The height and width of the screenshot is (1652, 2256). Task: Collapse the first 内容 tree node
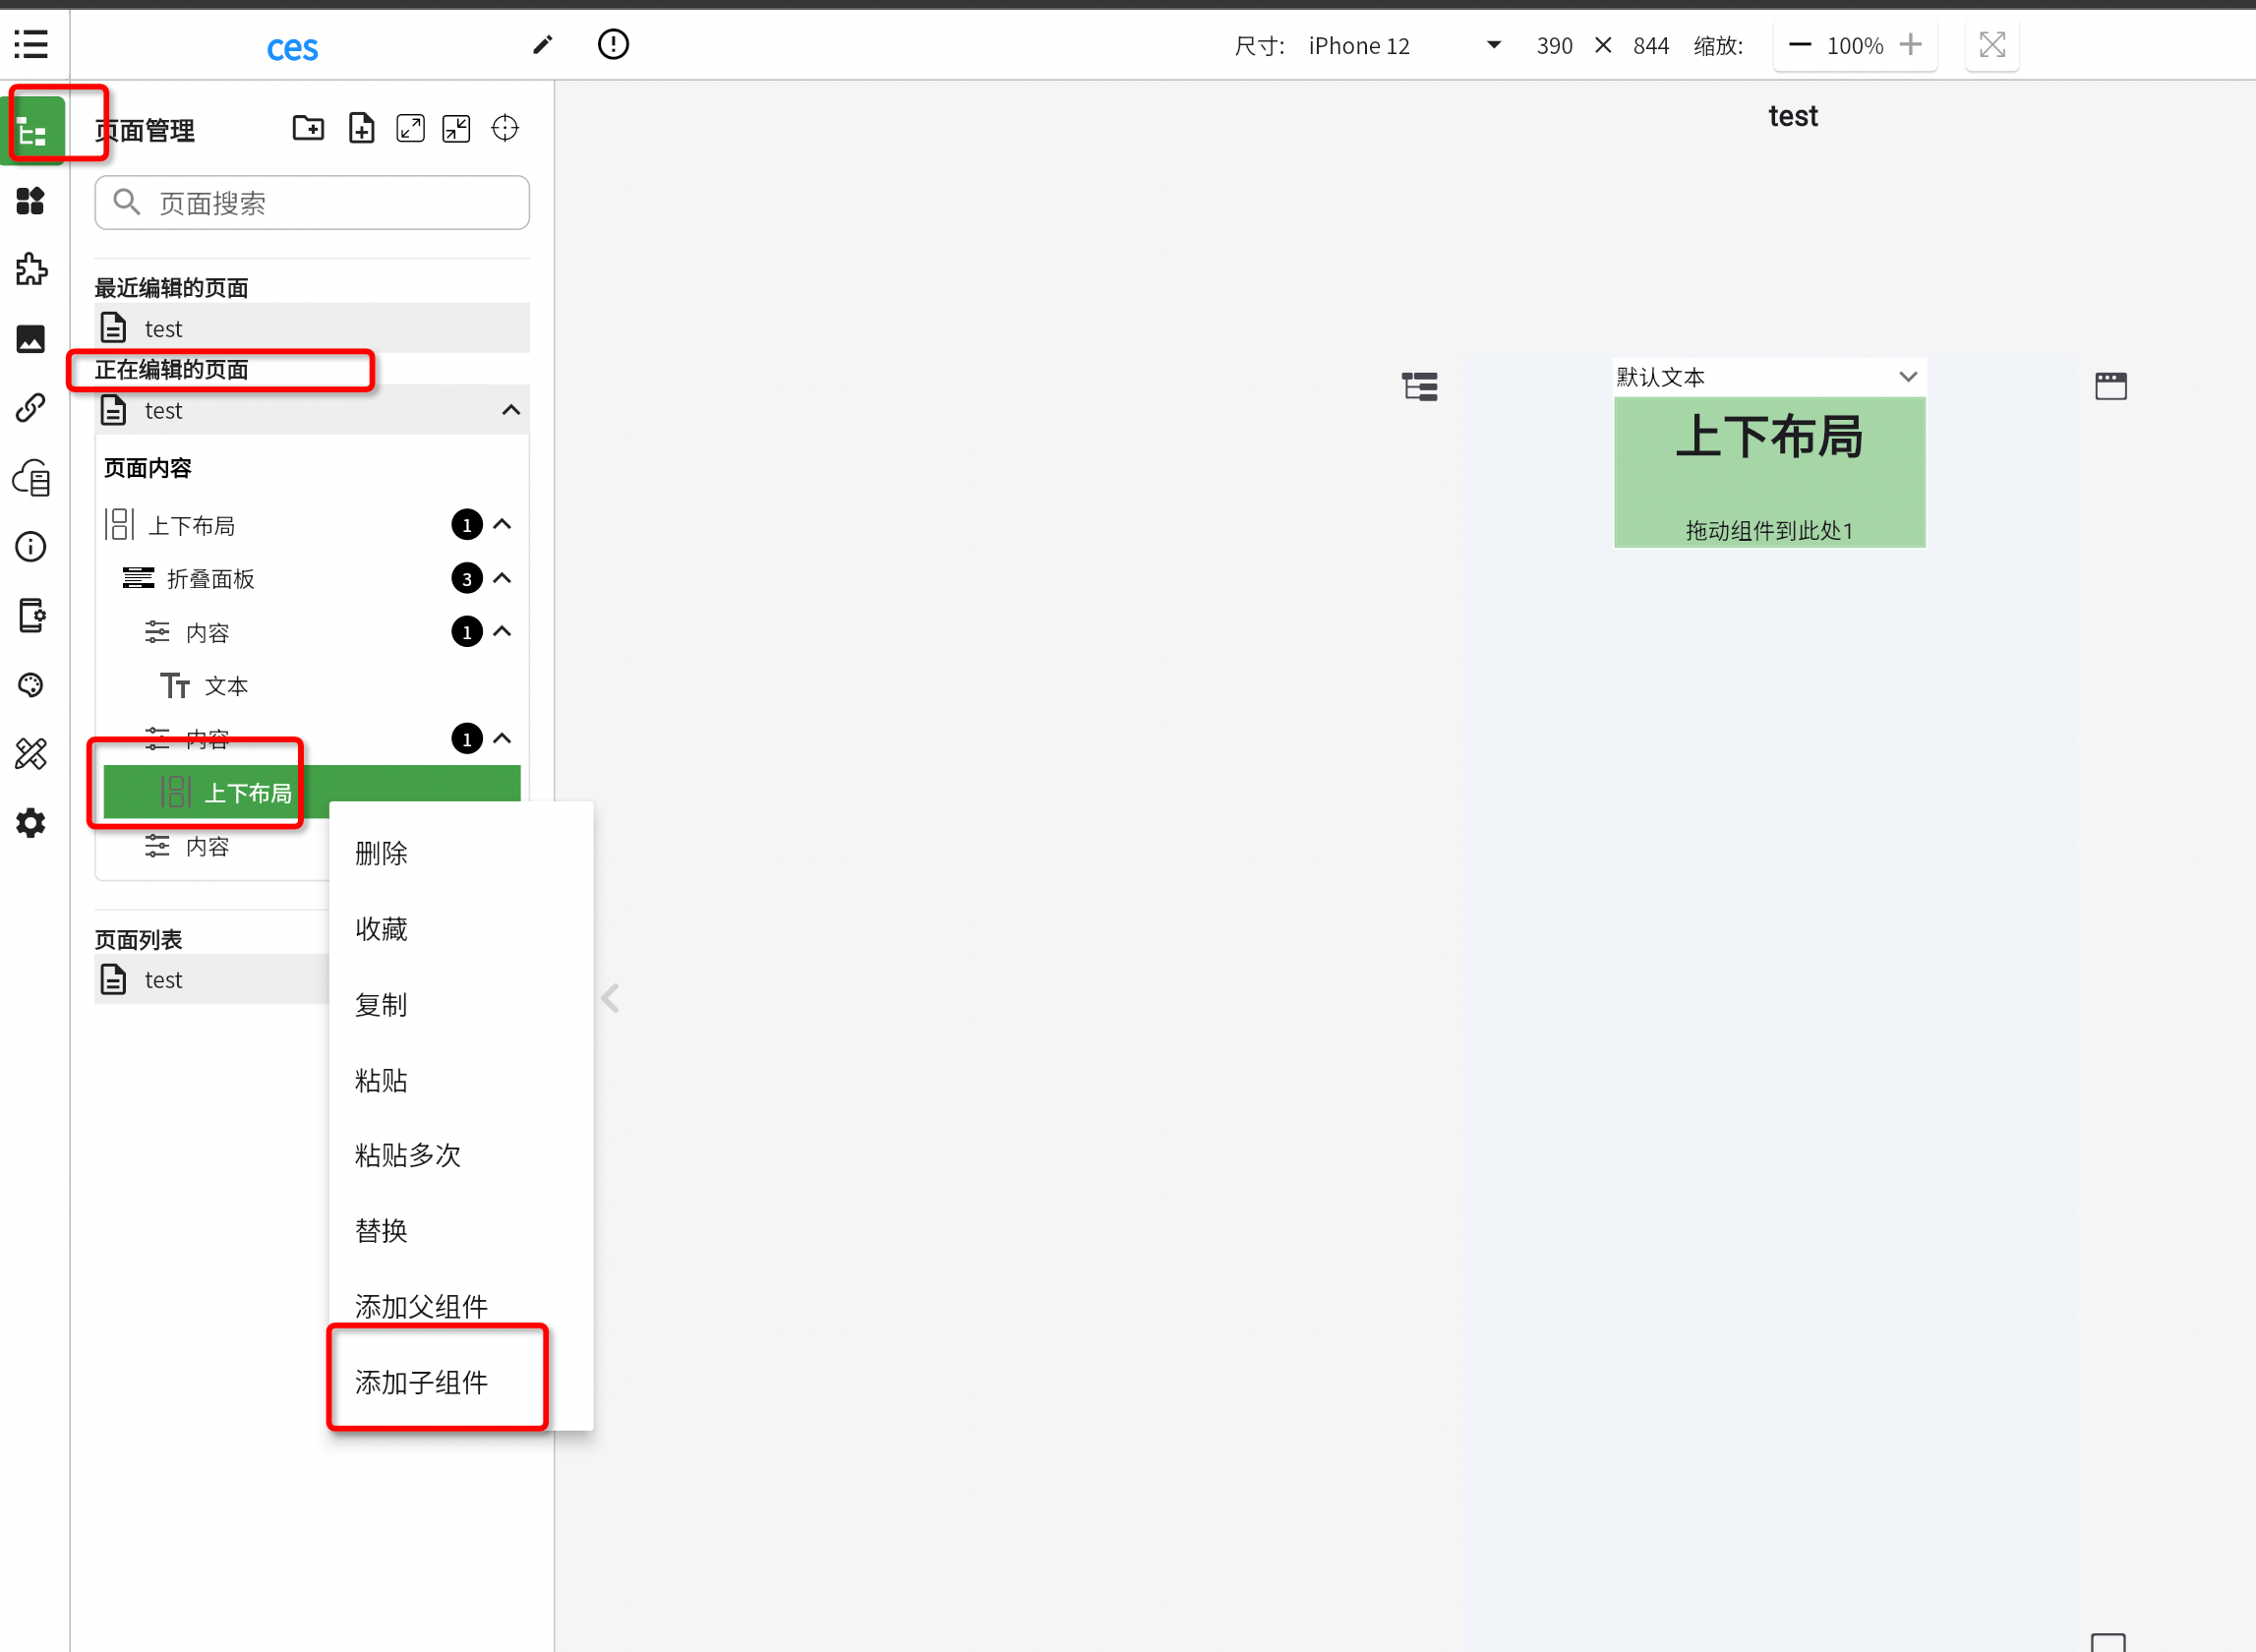tap(502, 631)
